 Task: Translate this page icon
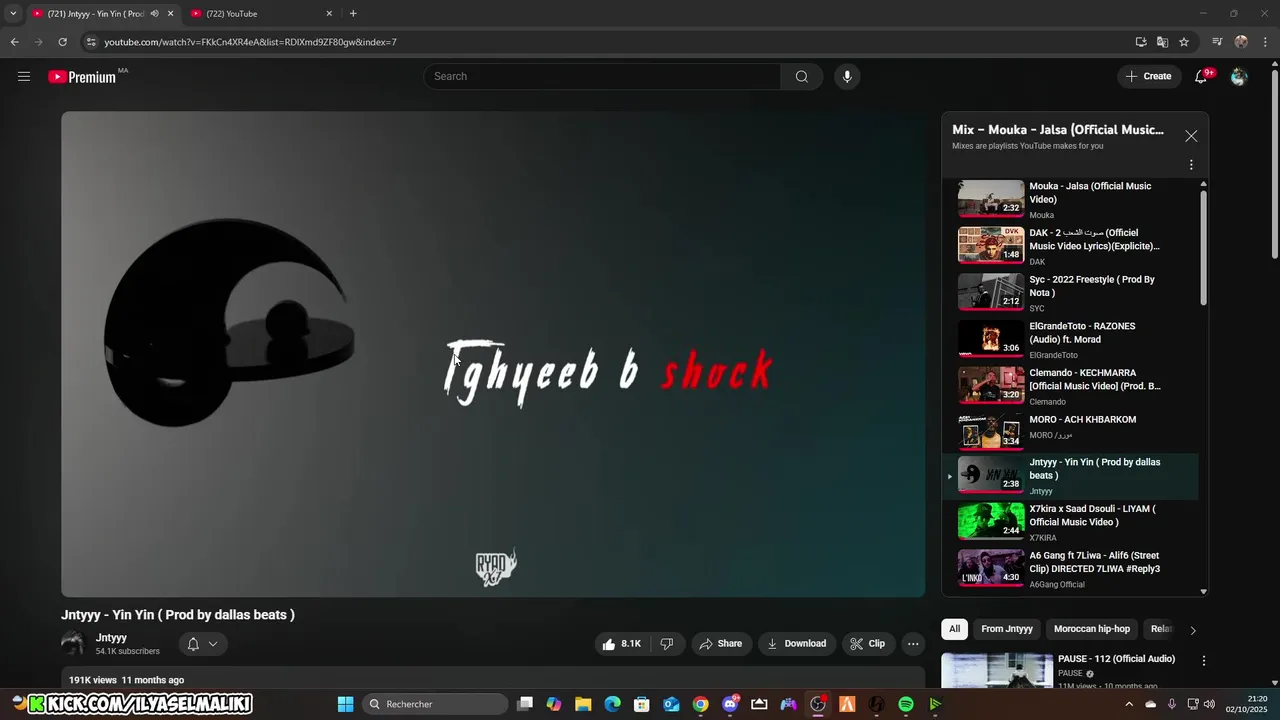coord(1162,42)
